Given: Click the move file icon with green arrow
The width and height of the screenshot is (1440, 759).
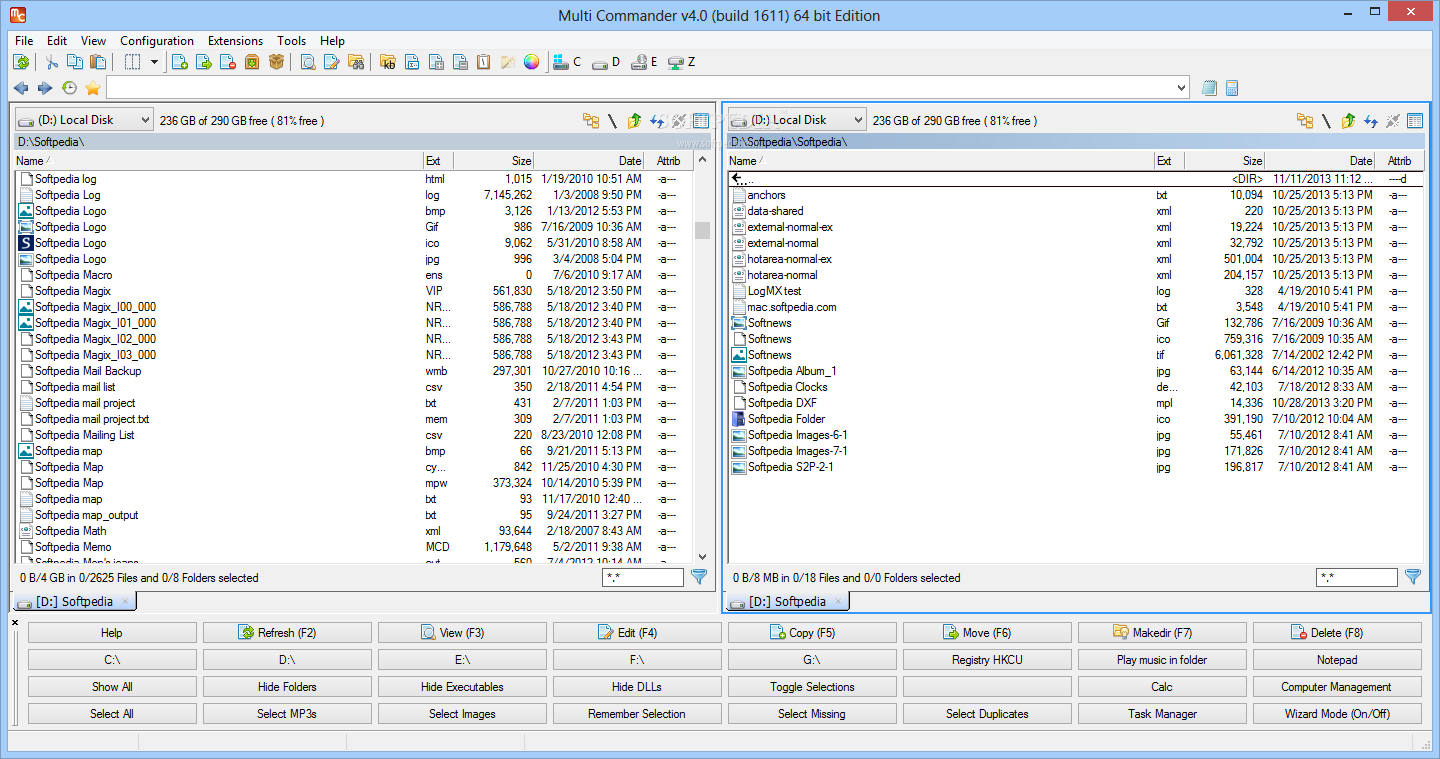Looking at the screenshot, I should point(204,62).
